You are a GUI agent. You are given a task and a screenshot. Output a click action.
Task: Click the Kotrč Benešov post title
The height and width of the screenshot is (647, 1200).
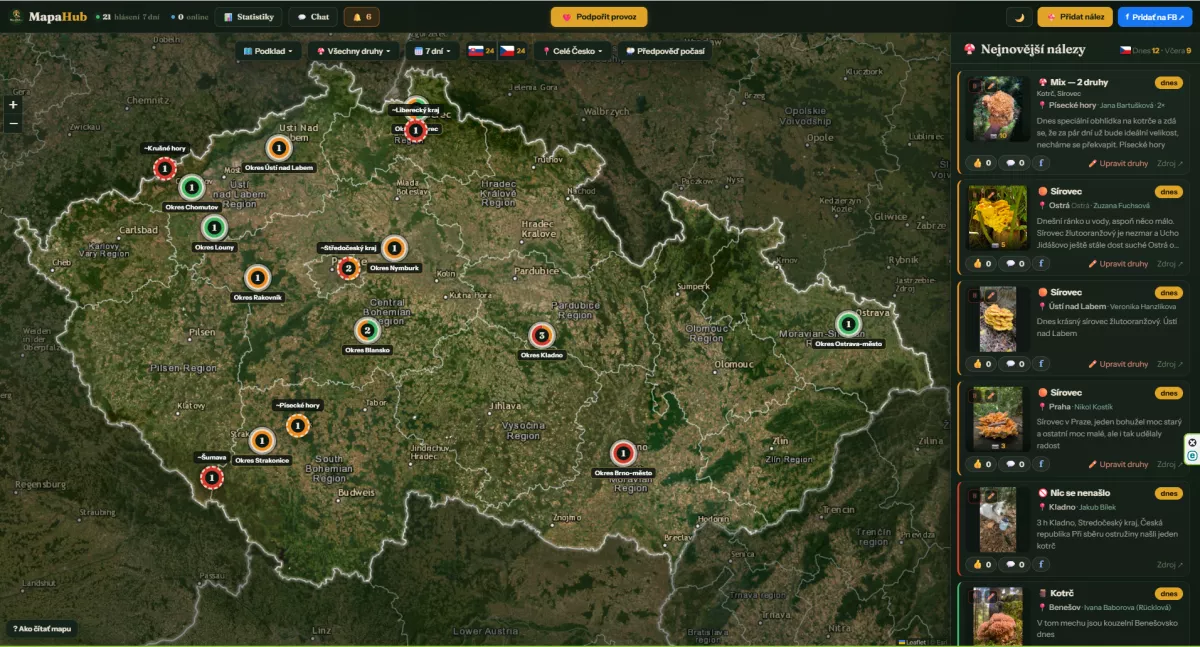(1062, 593)
